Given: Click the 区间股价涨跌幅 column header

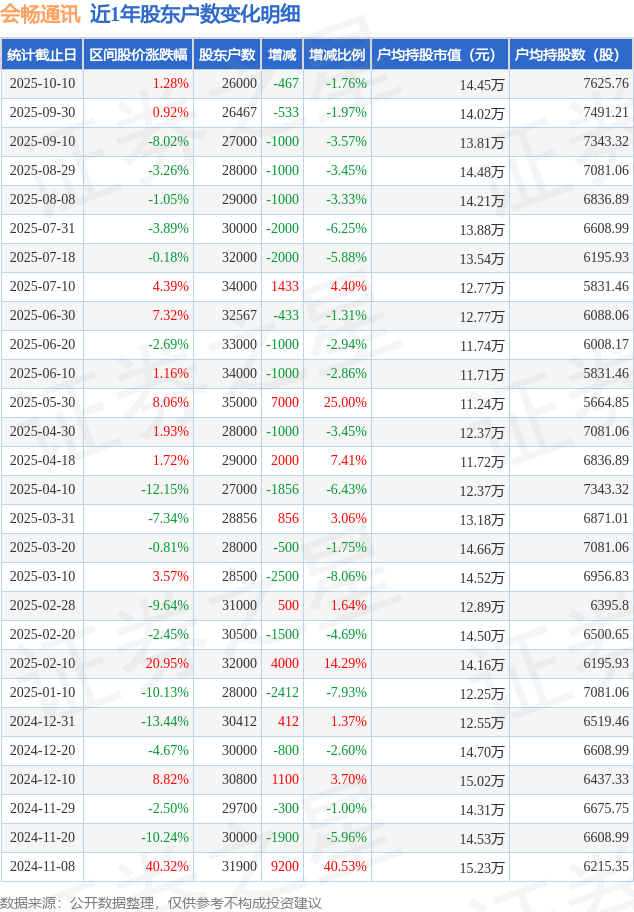Looking at the screenshot, I should coord(138,55).
